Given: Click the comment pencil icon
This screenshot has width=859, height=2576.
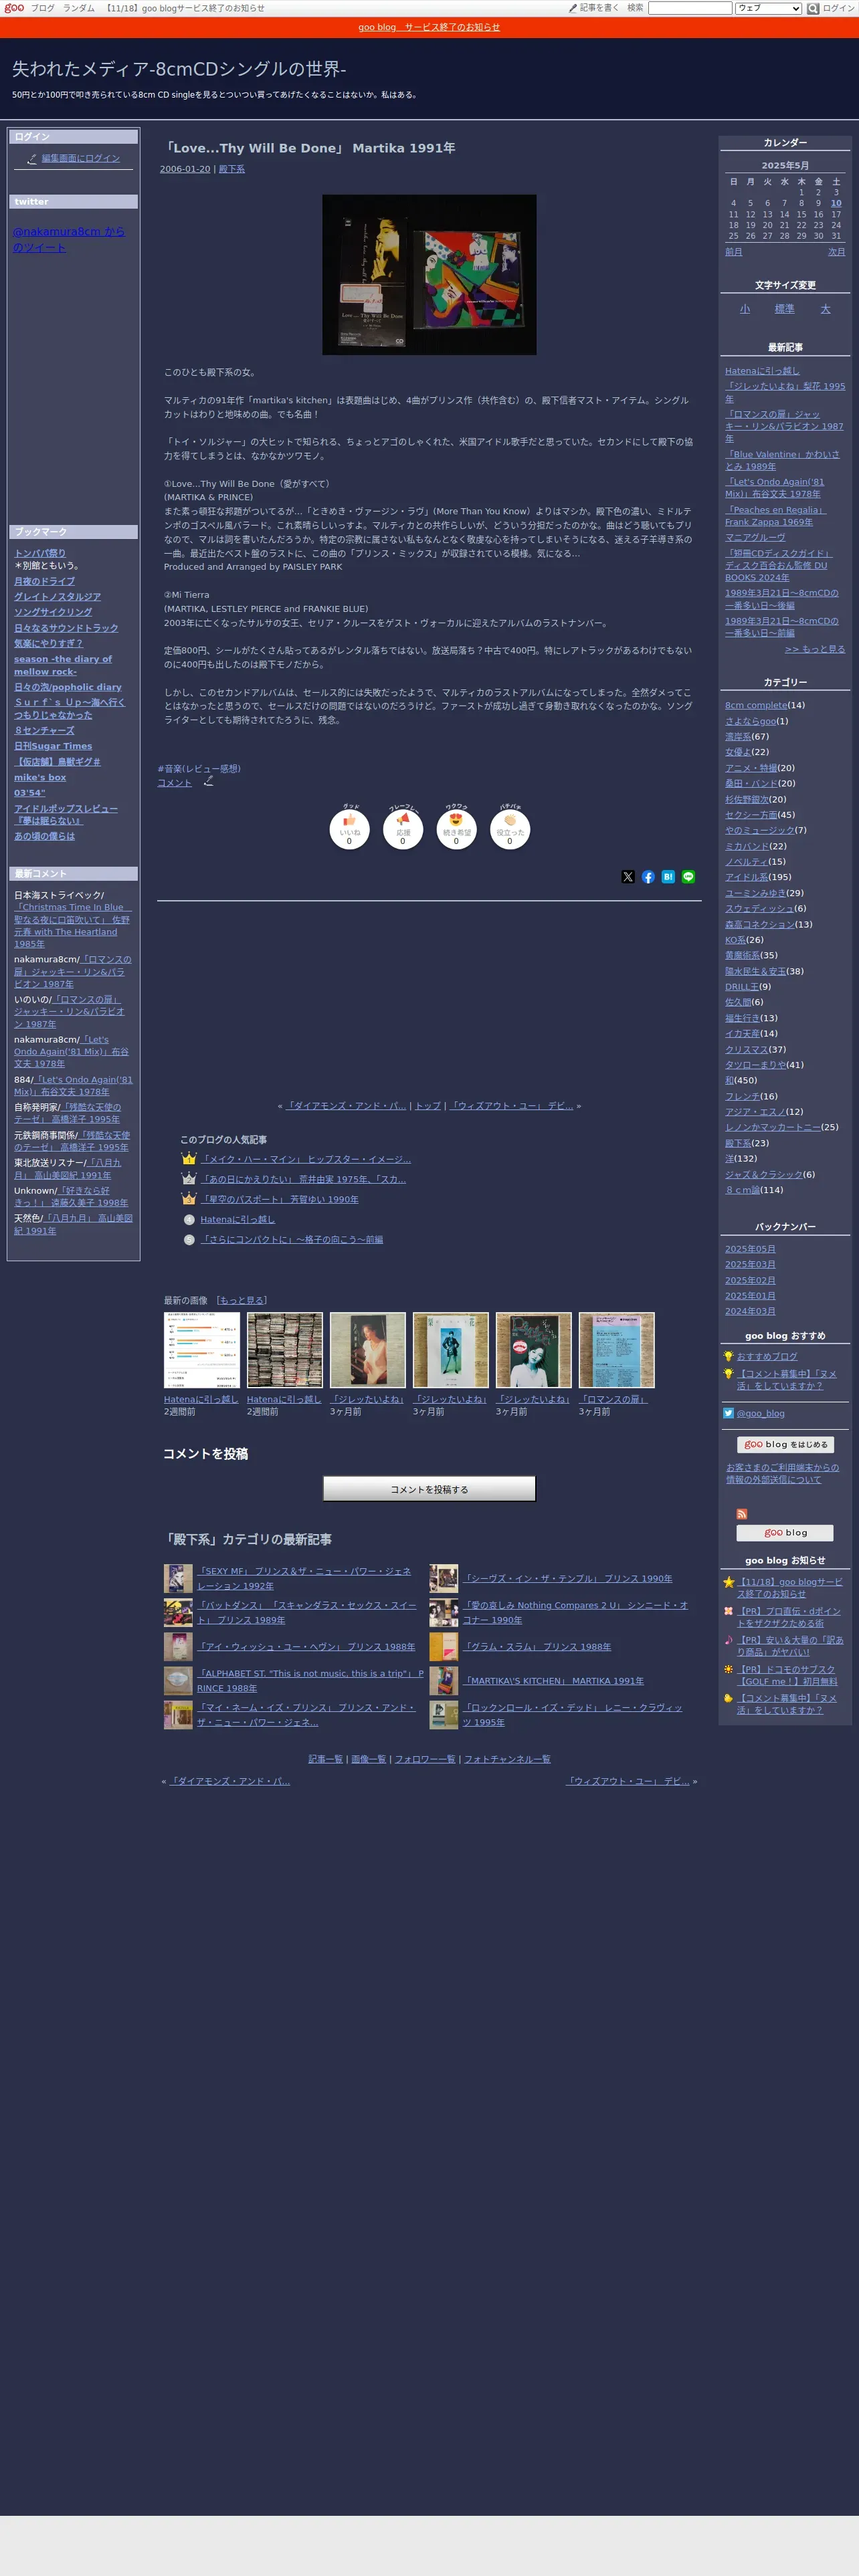Looking at the screenshot, I should (x=208, y=781).
